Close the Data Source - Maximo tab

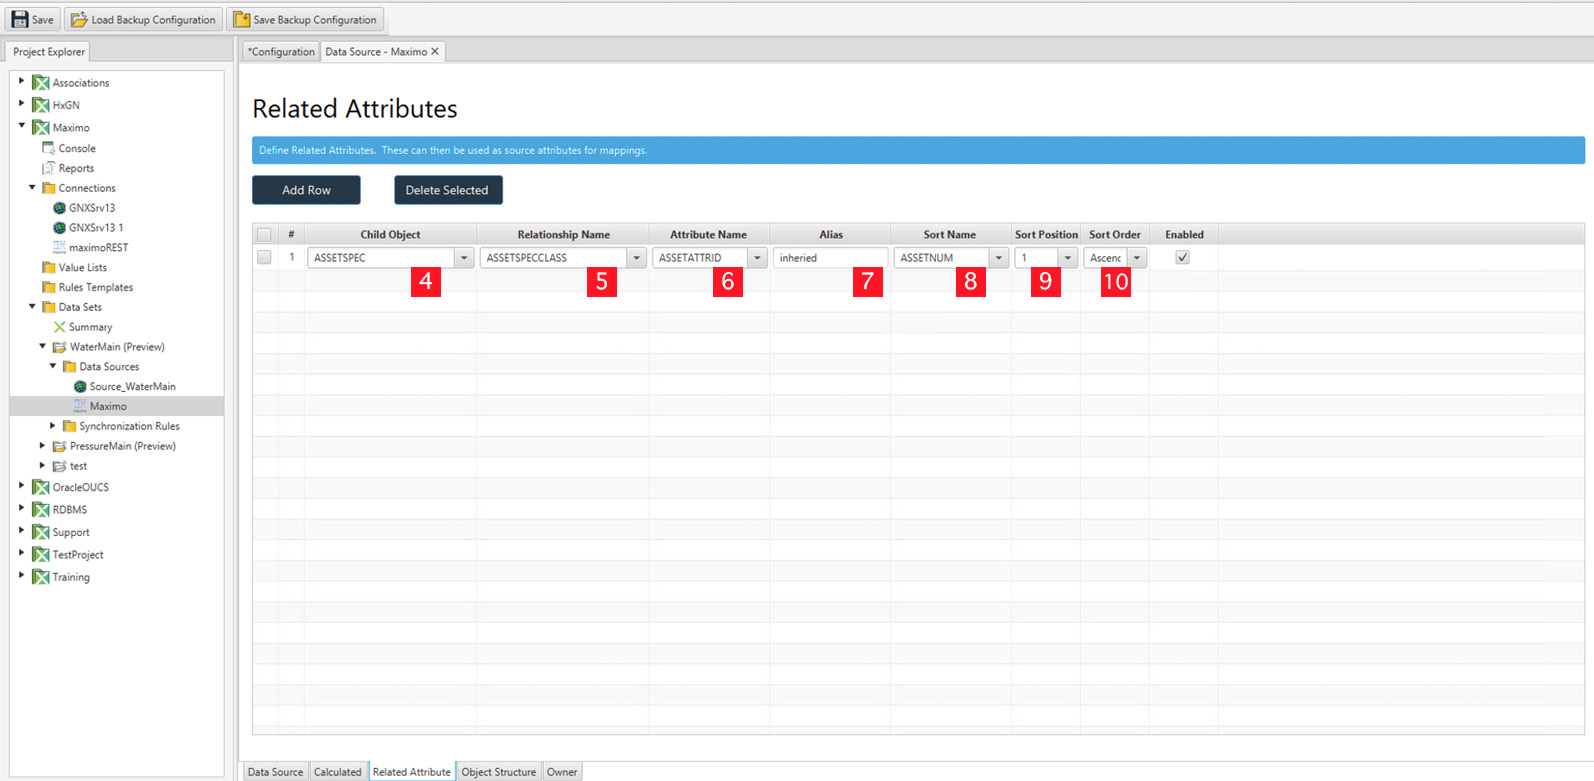coord(435,52)
